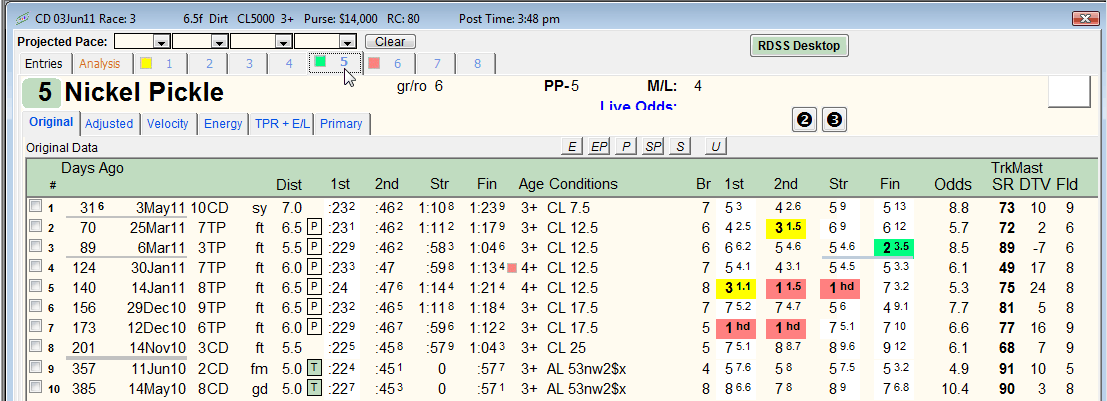
Task: Click the EP running style button
Action: [x=599, y=146]
